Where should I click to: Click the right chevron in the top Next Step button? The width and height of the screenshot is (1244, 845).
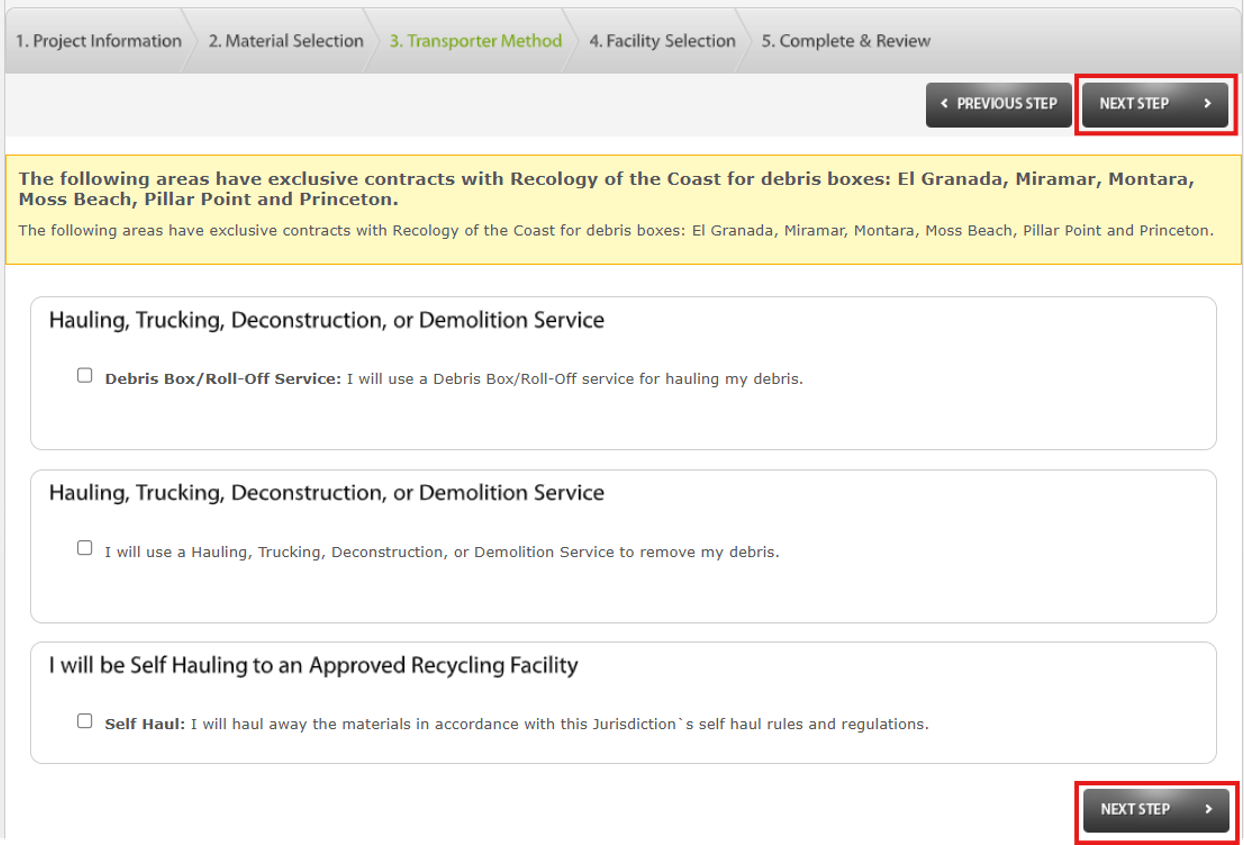1208,104
